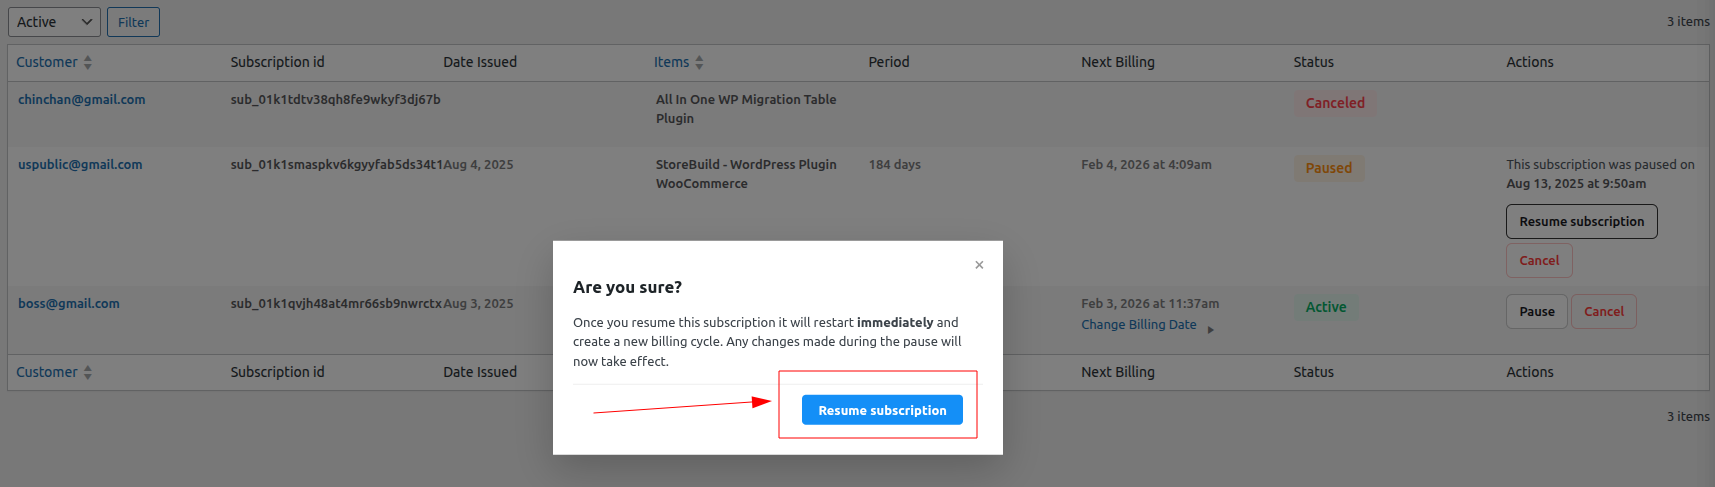Viewport: 1715px width, 487px height.
Task: Cancel the Paused uspublic subscription
Action: pos(1539,261)
